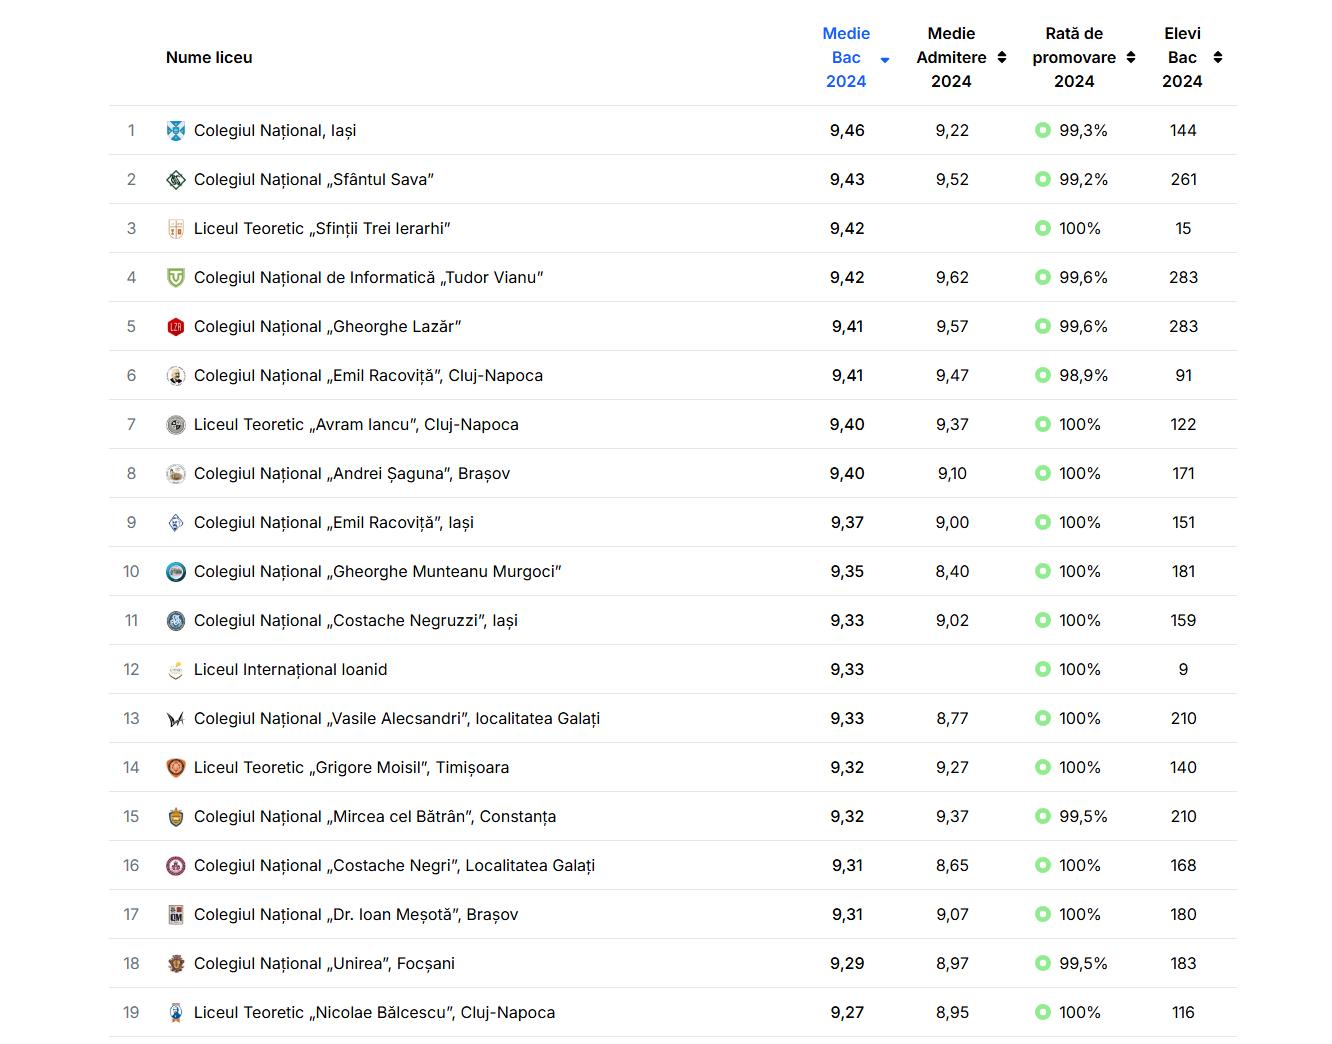
Task: Click the Mircea cel Bătrân school emblem
Action: (x=176, y=817)
